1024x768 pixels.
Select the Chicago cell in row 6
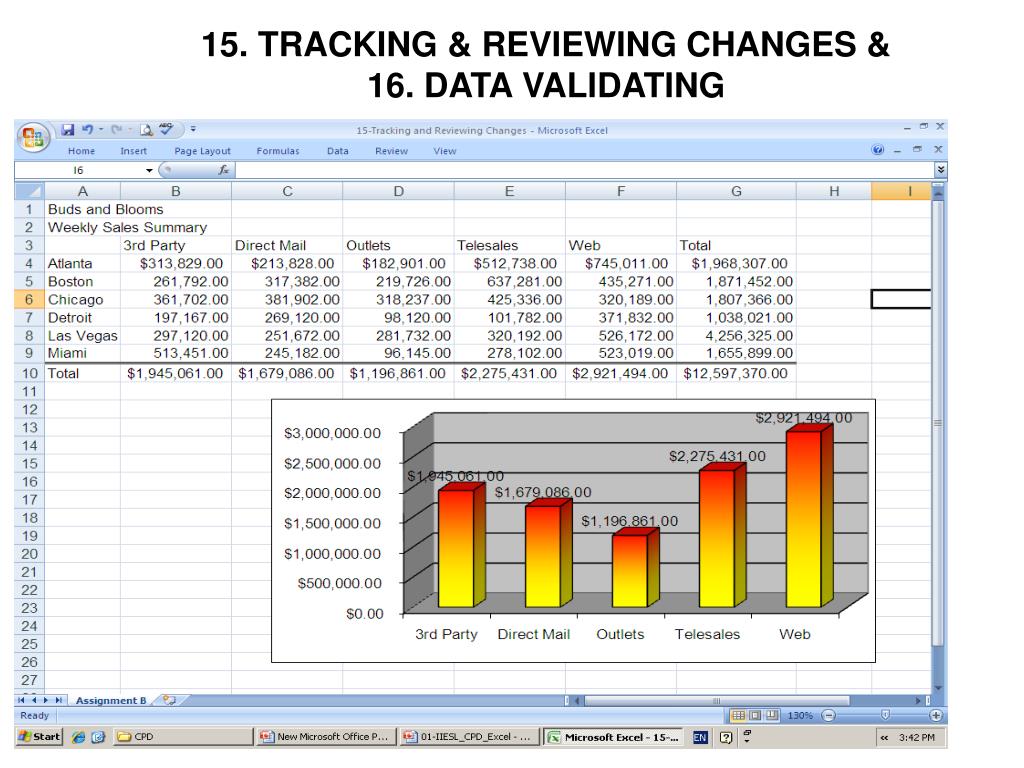click(82, 300)
